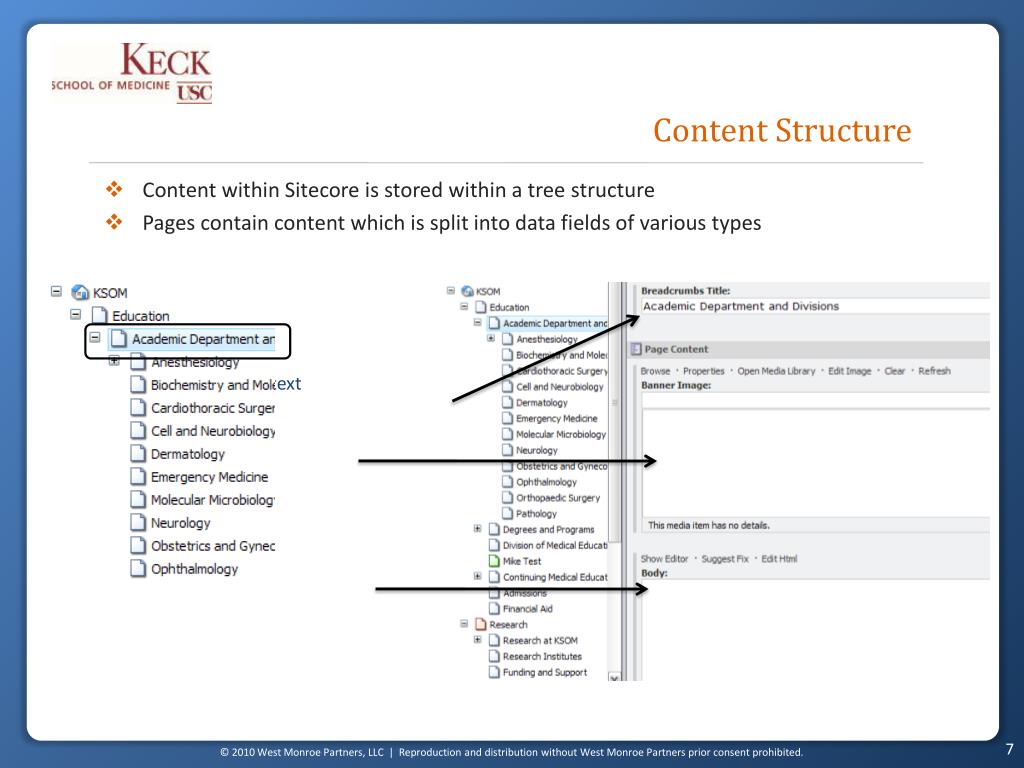Select Emergency Medicine in the left tree
The image size is (1024, 768).
click(x=210, y=477)
